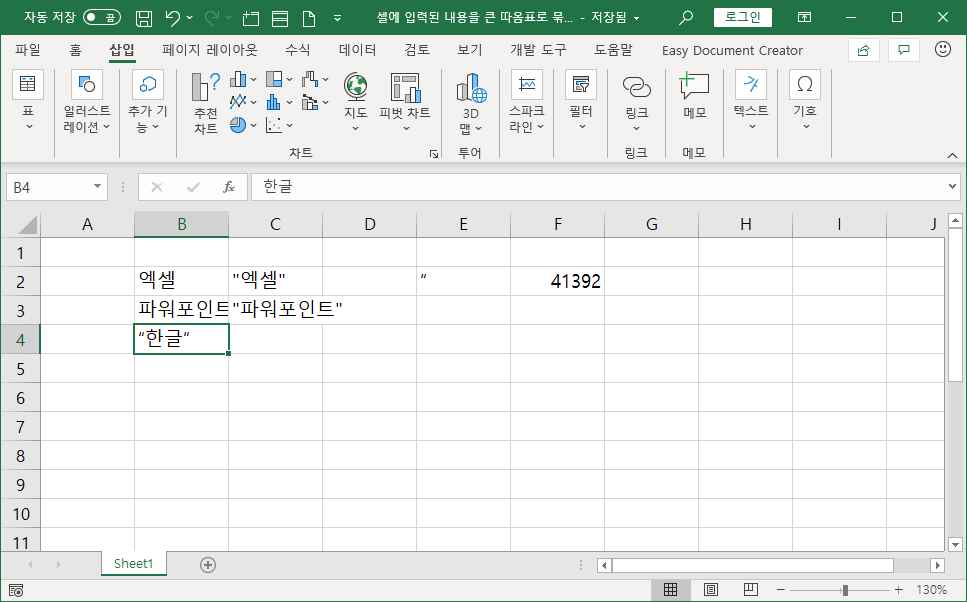Open the 텍스트 menu
The height and width of the screenshot is (602, 967).
(751, 102)
